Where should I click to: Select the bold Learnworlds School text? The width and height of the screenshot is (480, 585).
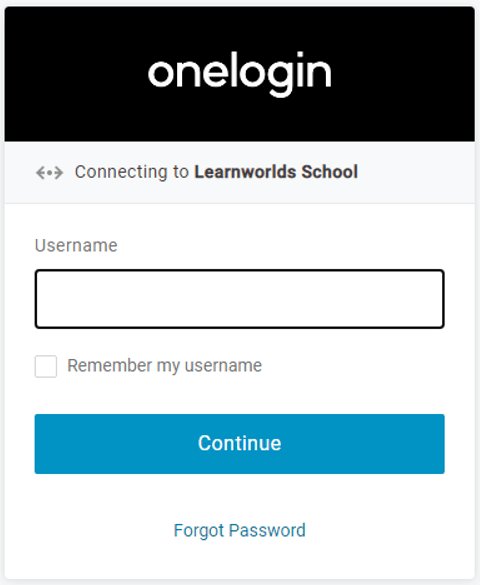coord(276,172)
